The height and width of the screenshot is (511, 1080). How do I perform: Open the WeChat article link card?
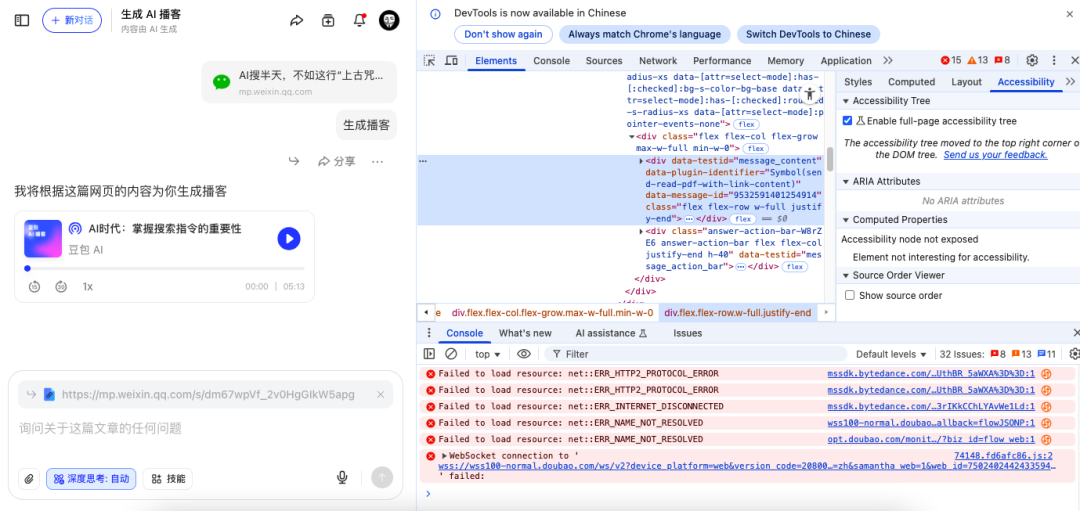click(299, 82)
